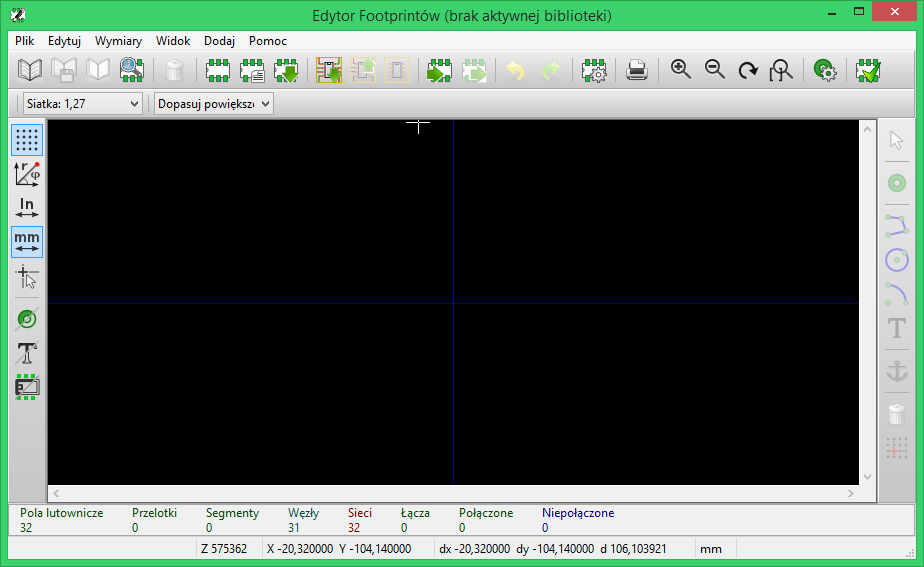Click the mm units status field
Screen dimensions: 924x567
coord(711,549)
